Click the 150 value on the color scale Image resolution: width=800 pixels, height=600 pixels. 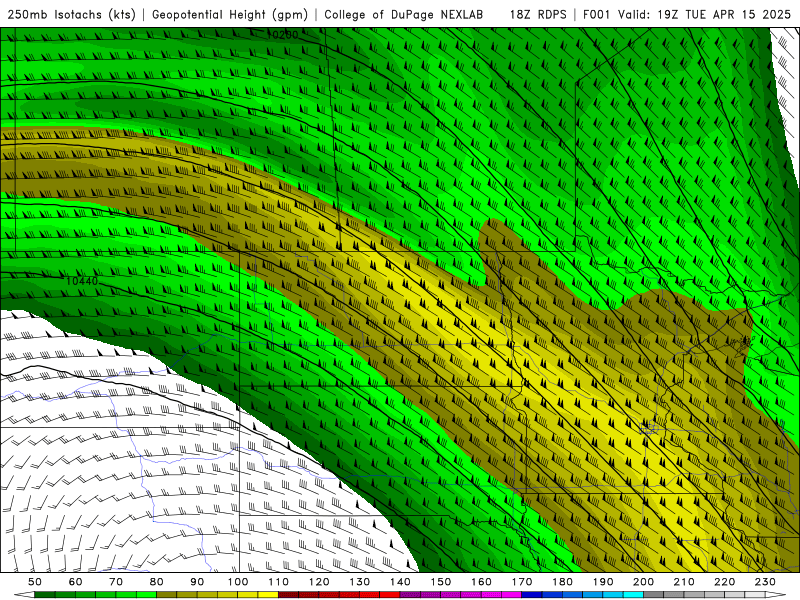[441, 582]
